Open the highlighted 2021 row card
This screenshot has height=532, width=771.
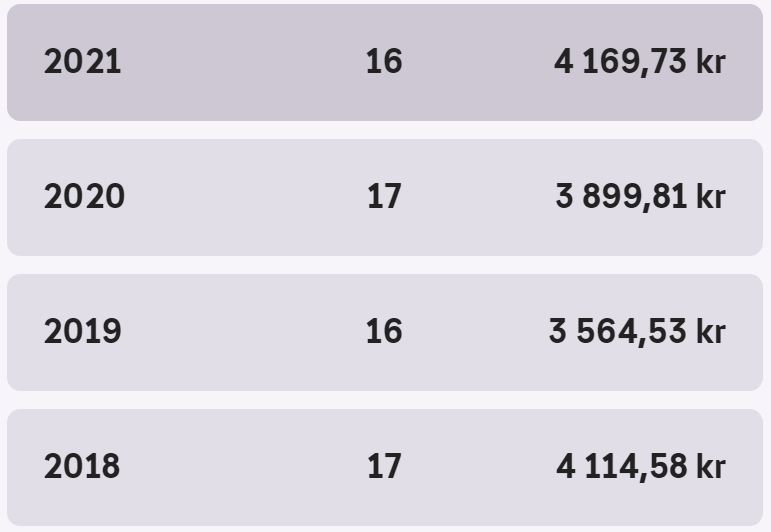[385, 62]
